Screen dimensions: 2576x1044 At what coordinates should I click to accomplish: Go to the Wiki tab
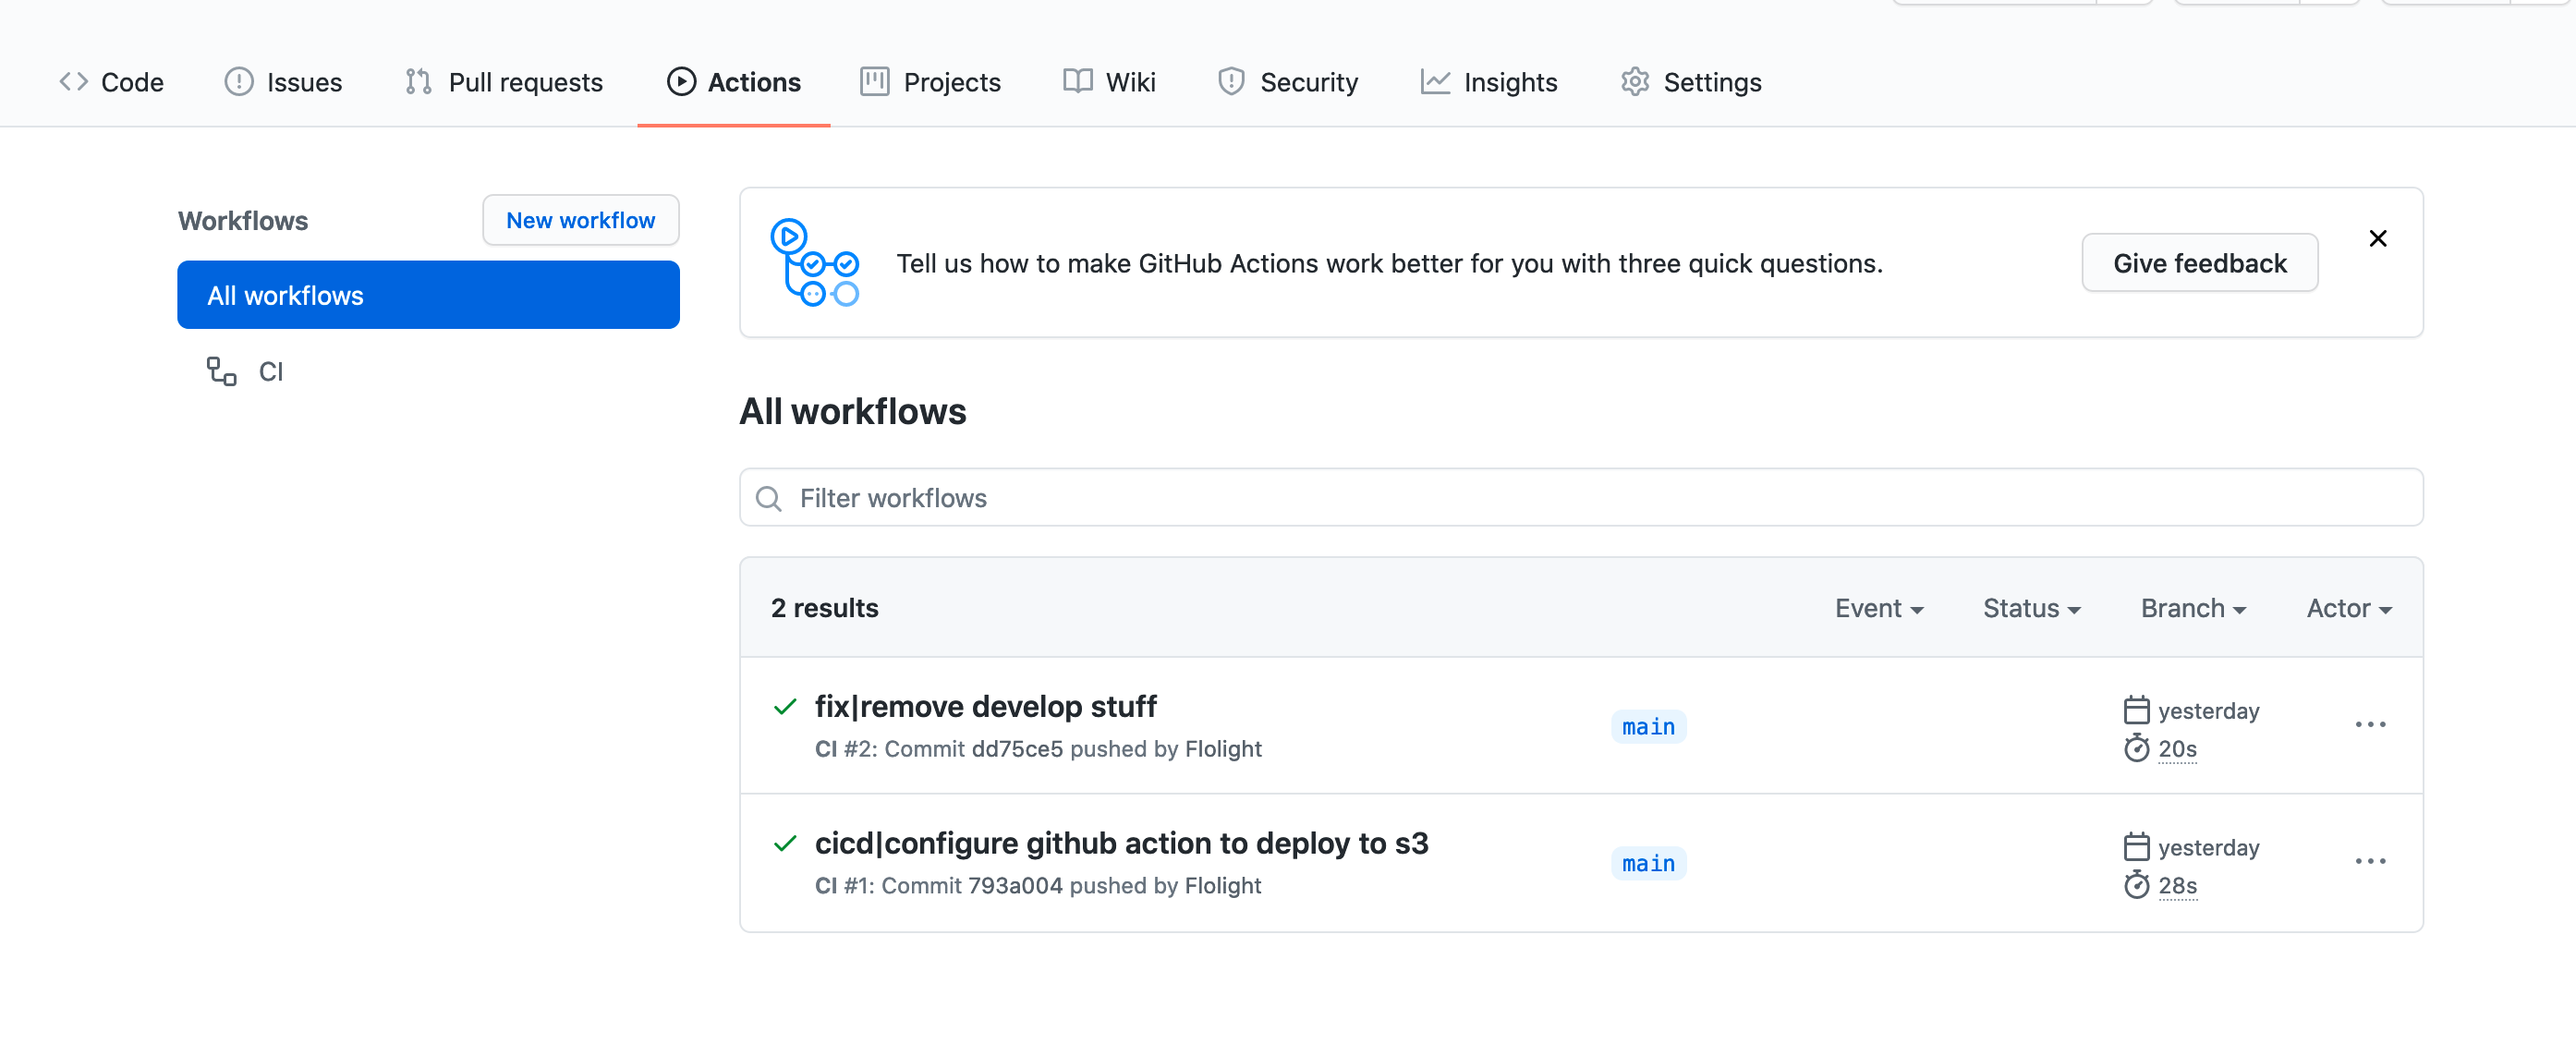[1109, 82]
